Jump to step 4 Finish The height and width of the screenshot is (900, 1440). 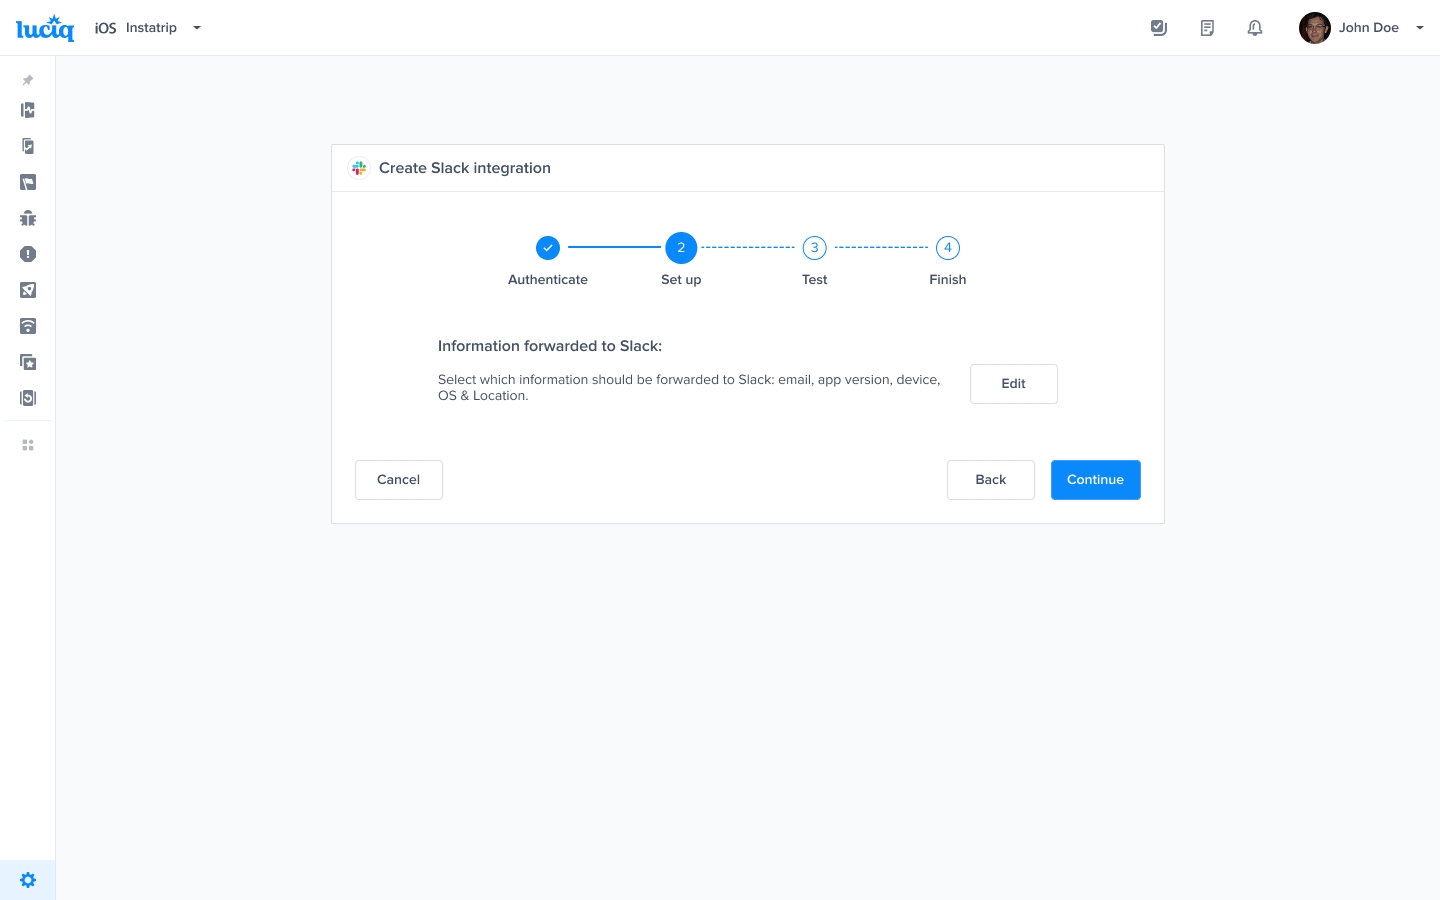point(947,248)
